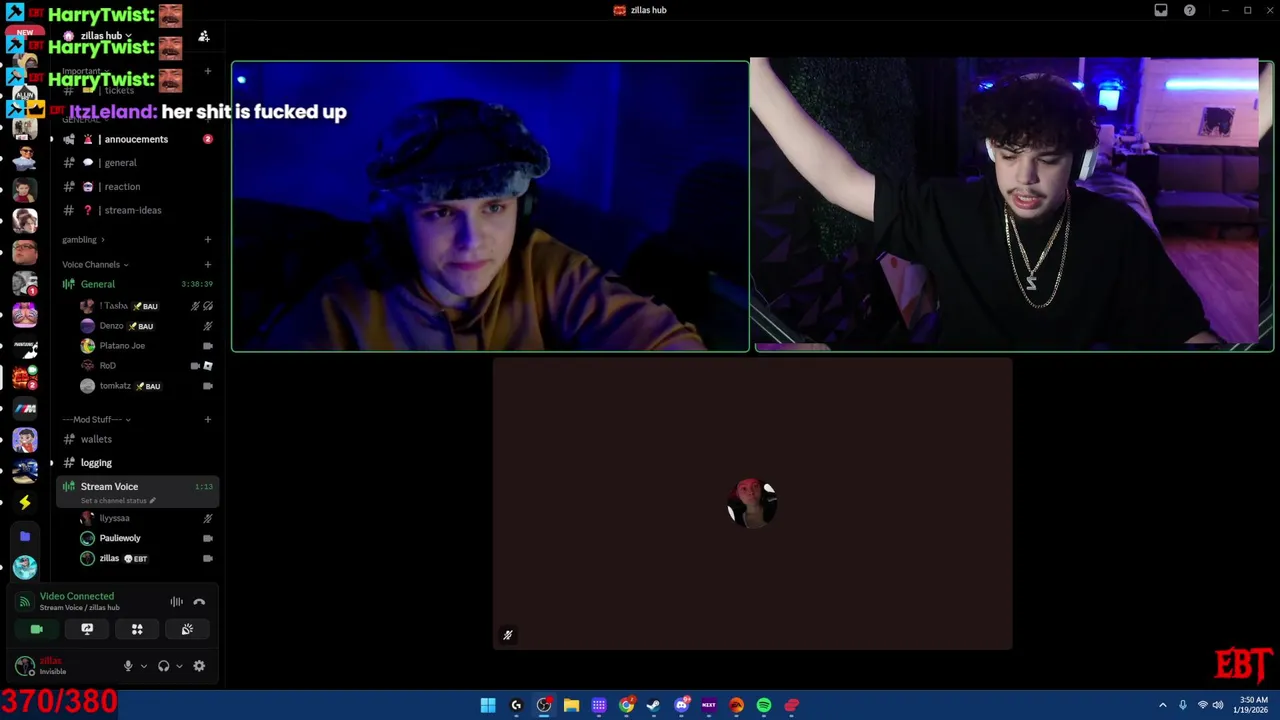Viewport: 1280px width, 720px height.
Task: Open the wallets channel
Action: [137, 440]
